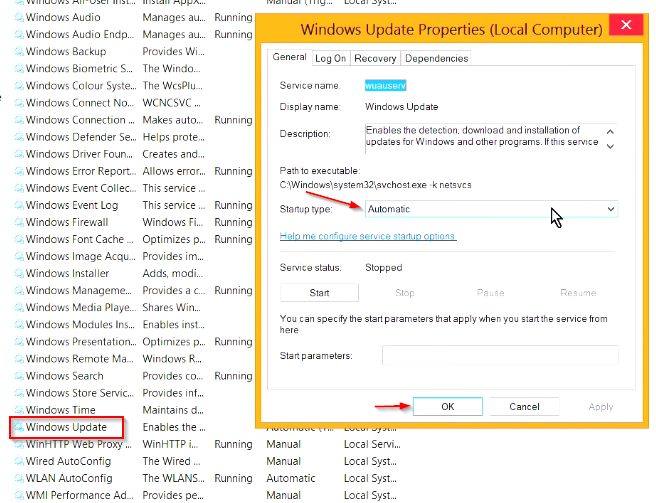Screen dimensions: 656x503
Task: Click the Windows Event Log gear icon
Action: point(19,205)
